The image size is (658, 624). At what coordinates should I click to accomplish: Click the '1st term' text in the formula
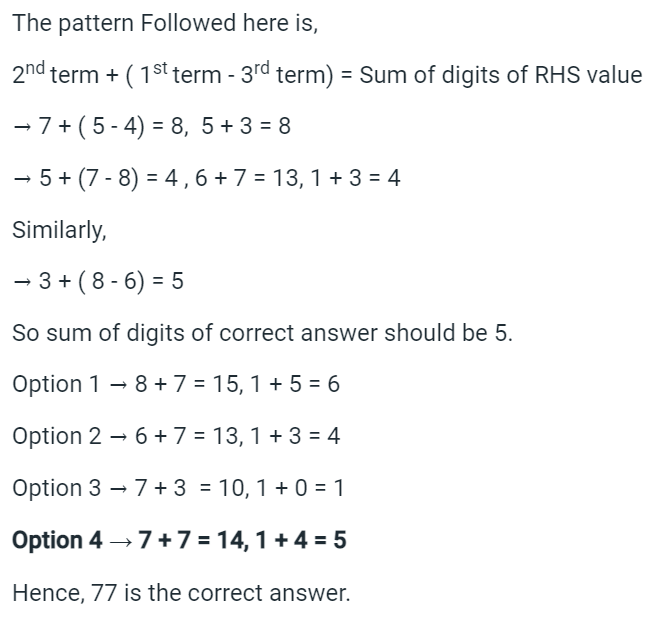coord(180,73)
